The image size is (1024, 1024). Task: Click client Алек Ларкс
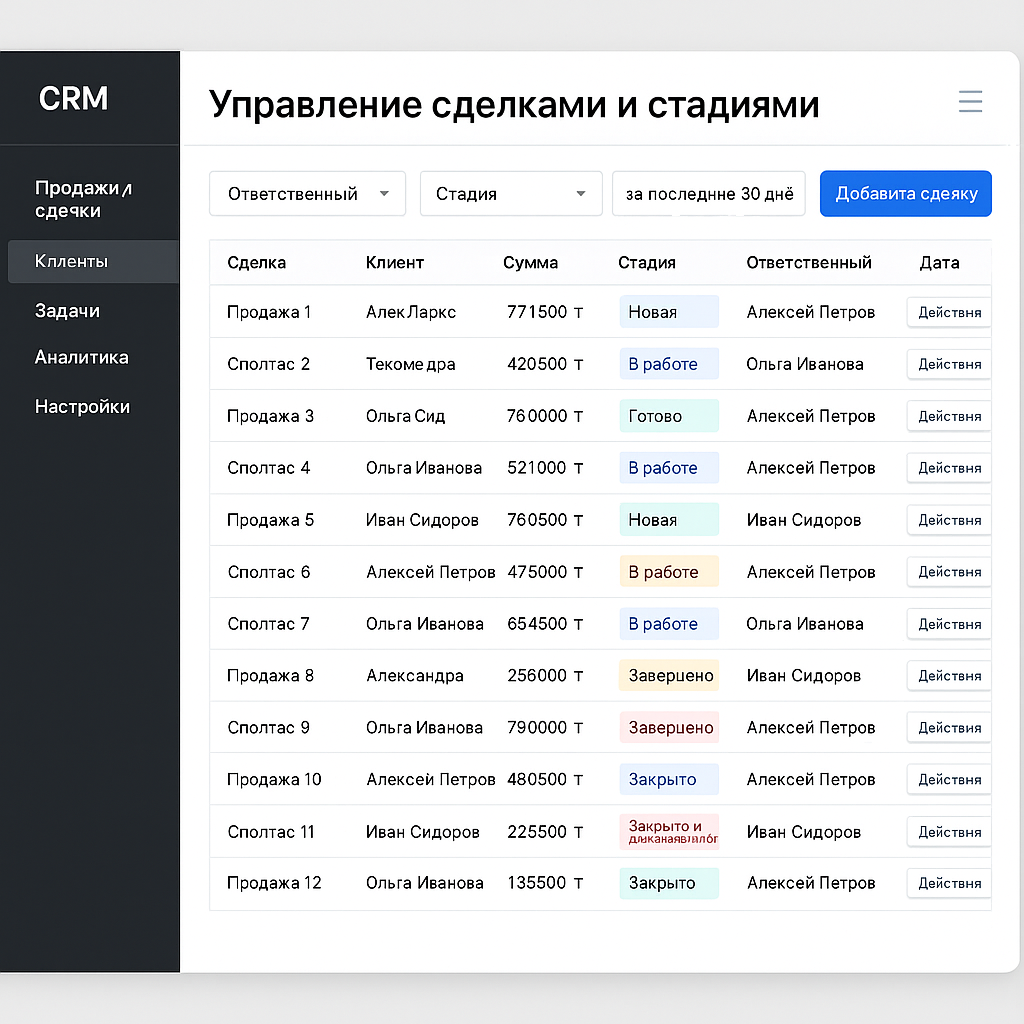click(x=411, y=312)
